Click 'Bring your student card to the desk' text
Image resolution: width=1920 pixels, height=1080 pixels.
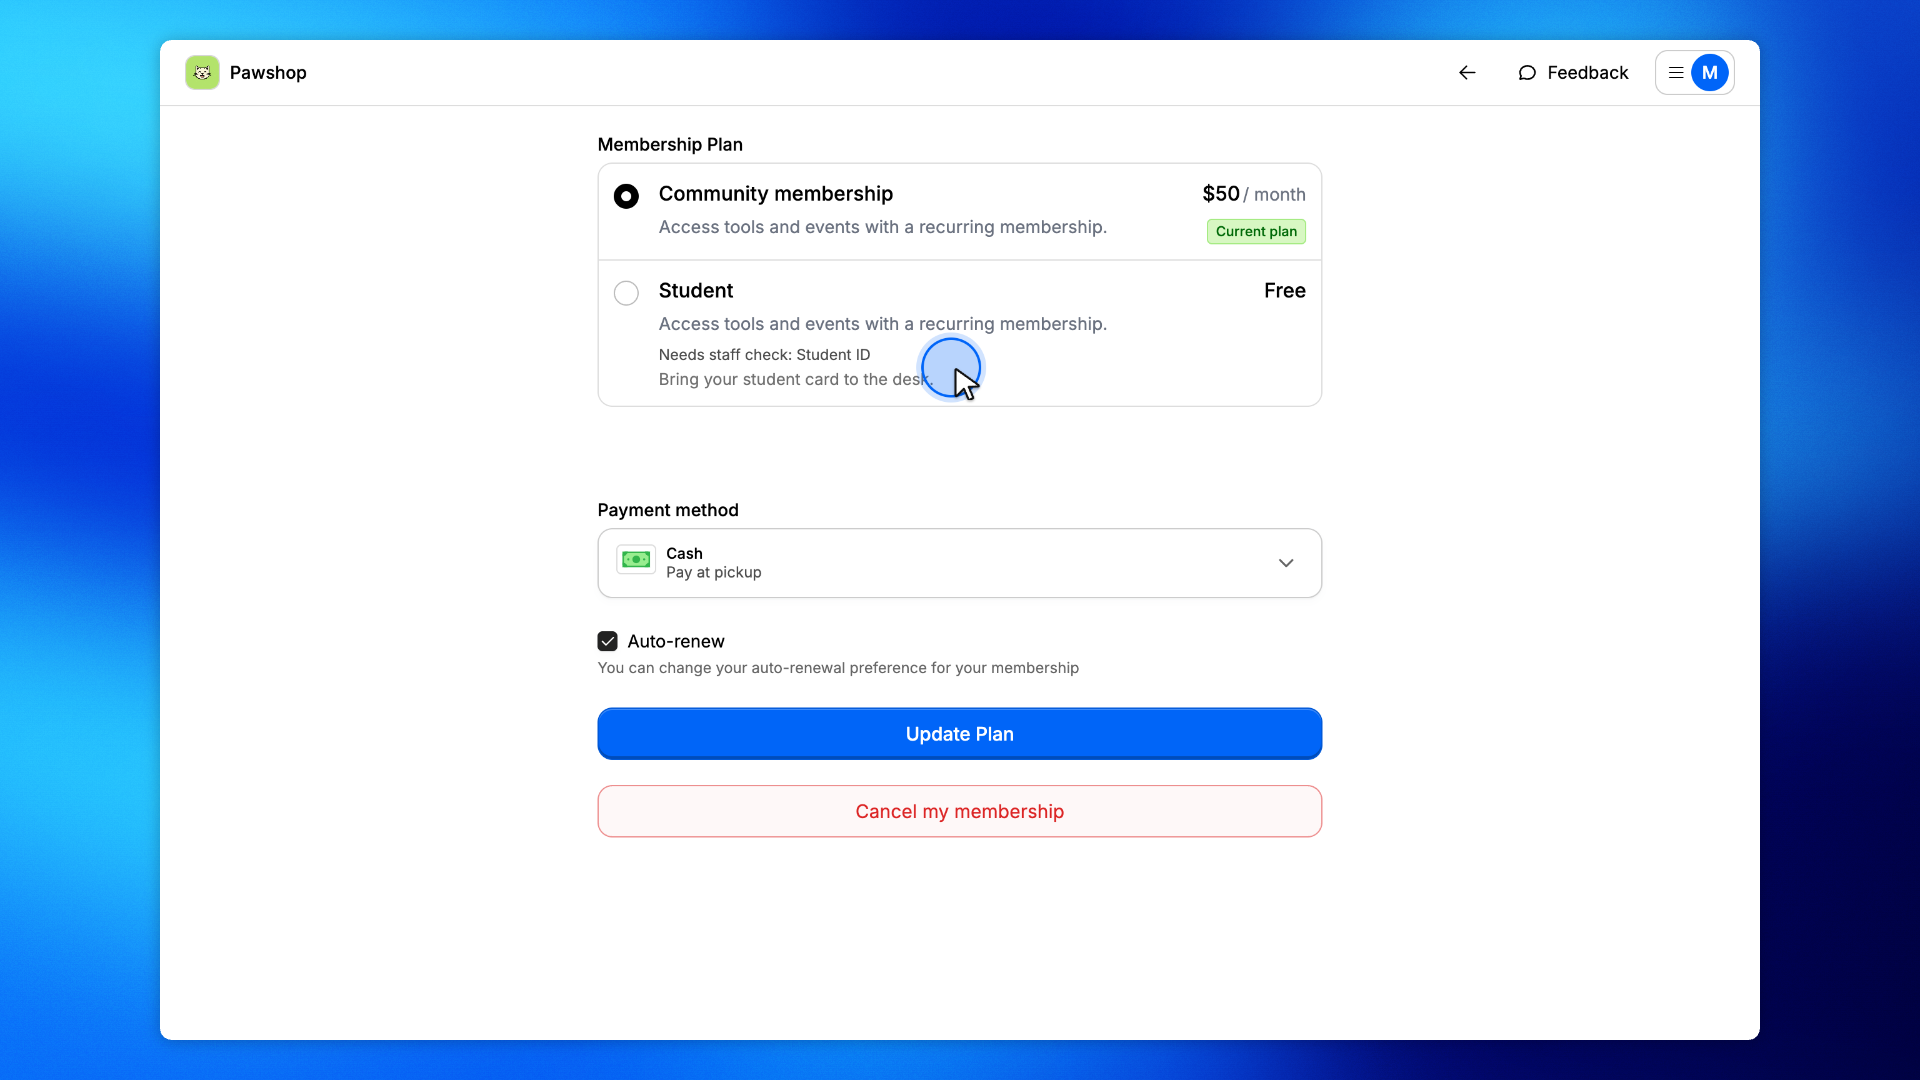(796, 380)
